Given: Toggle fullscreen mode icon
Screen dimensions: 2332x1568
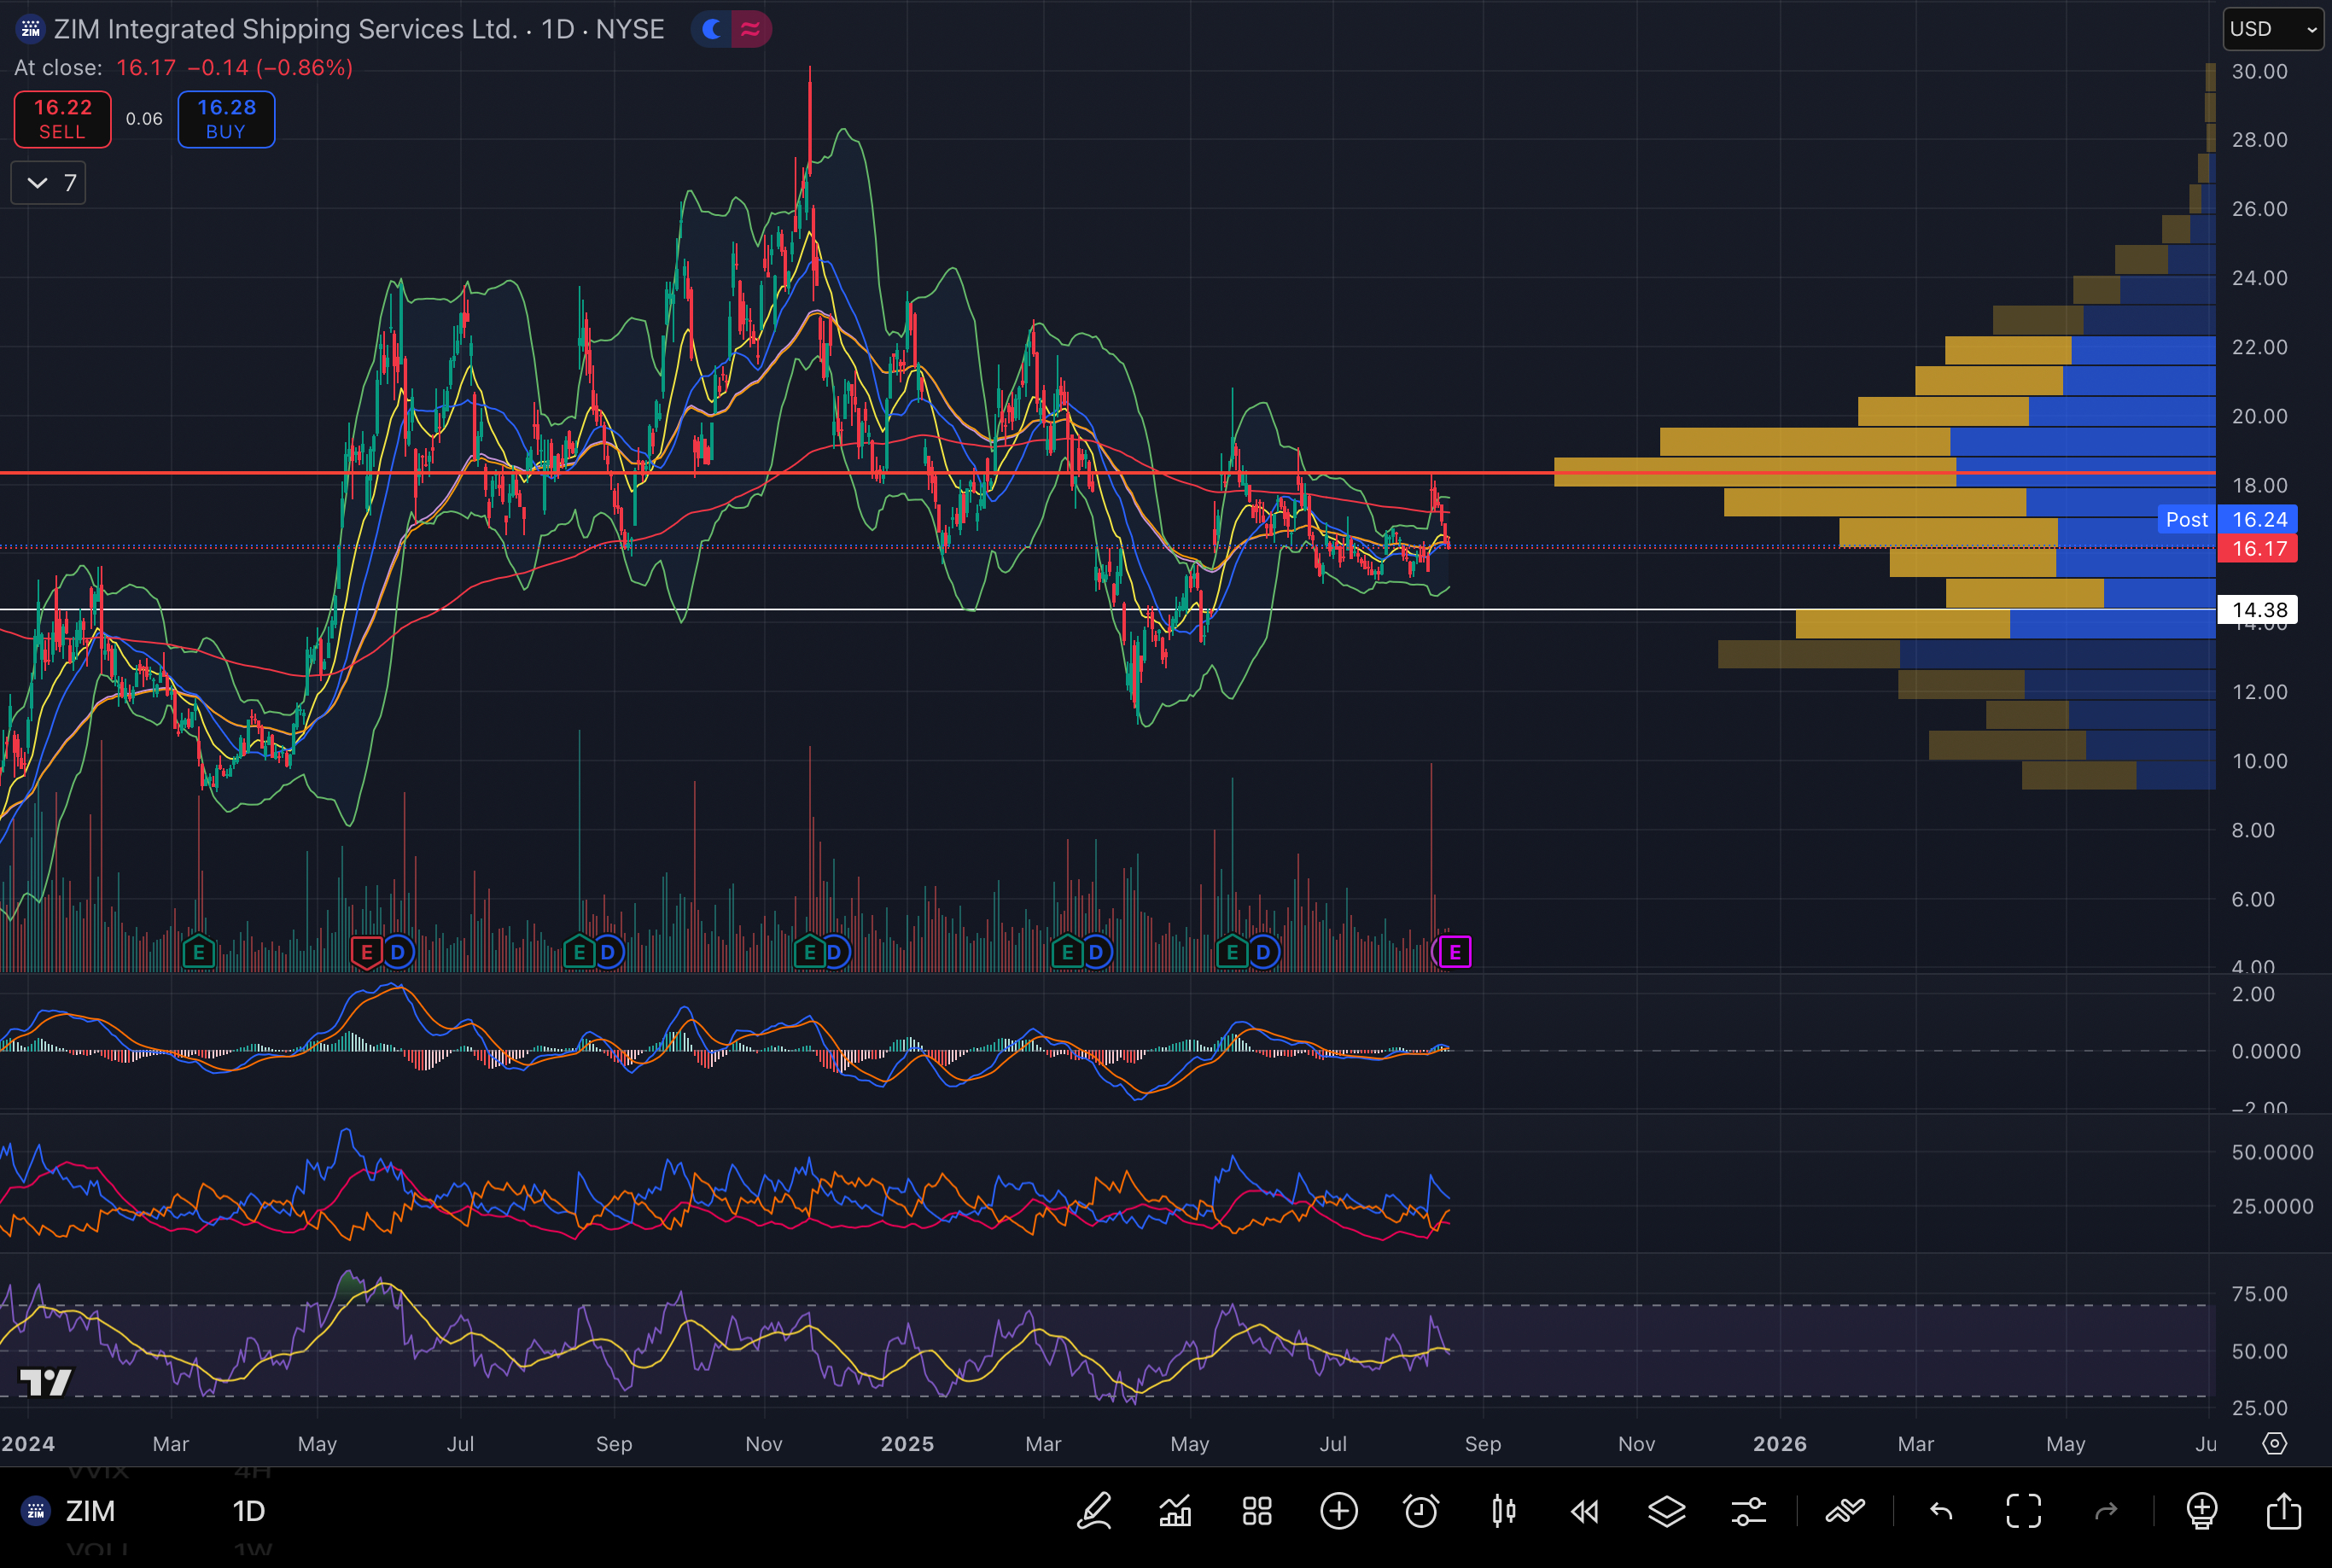Looking at the screenshot, I should point(2024,1511).
